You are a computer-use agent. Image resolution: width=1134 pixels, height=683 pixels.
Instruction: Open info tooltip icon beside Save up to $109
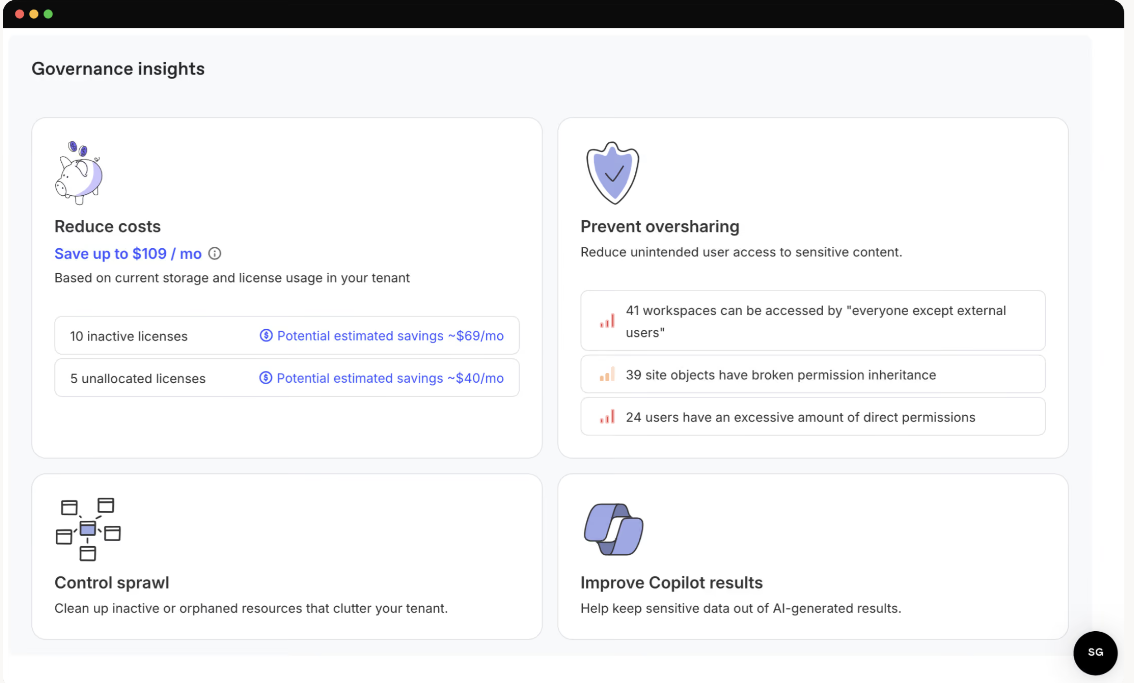(x=215, y=253)
